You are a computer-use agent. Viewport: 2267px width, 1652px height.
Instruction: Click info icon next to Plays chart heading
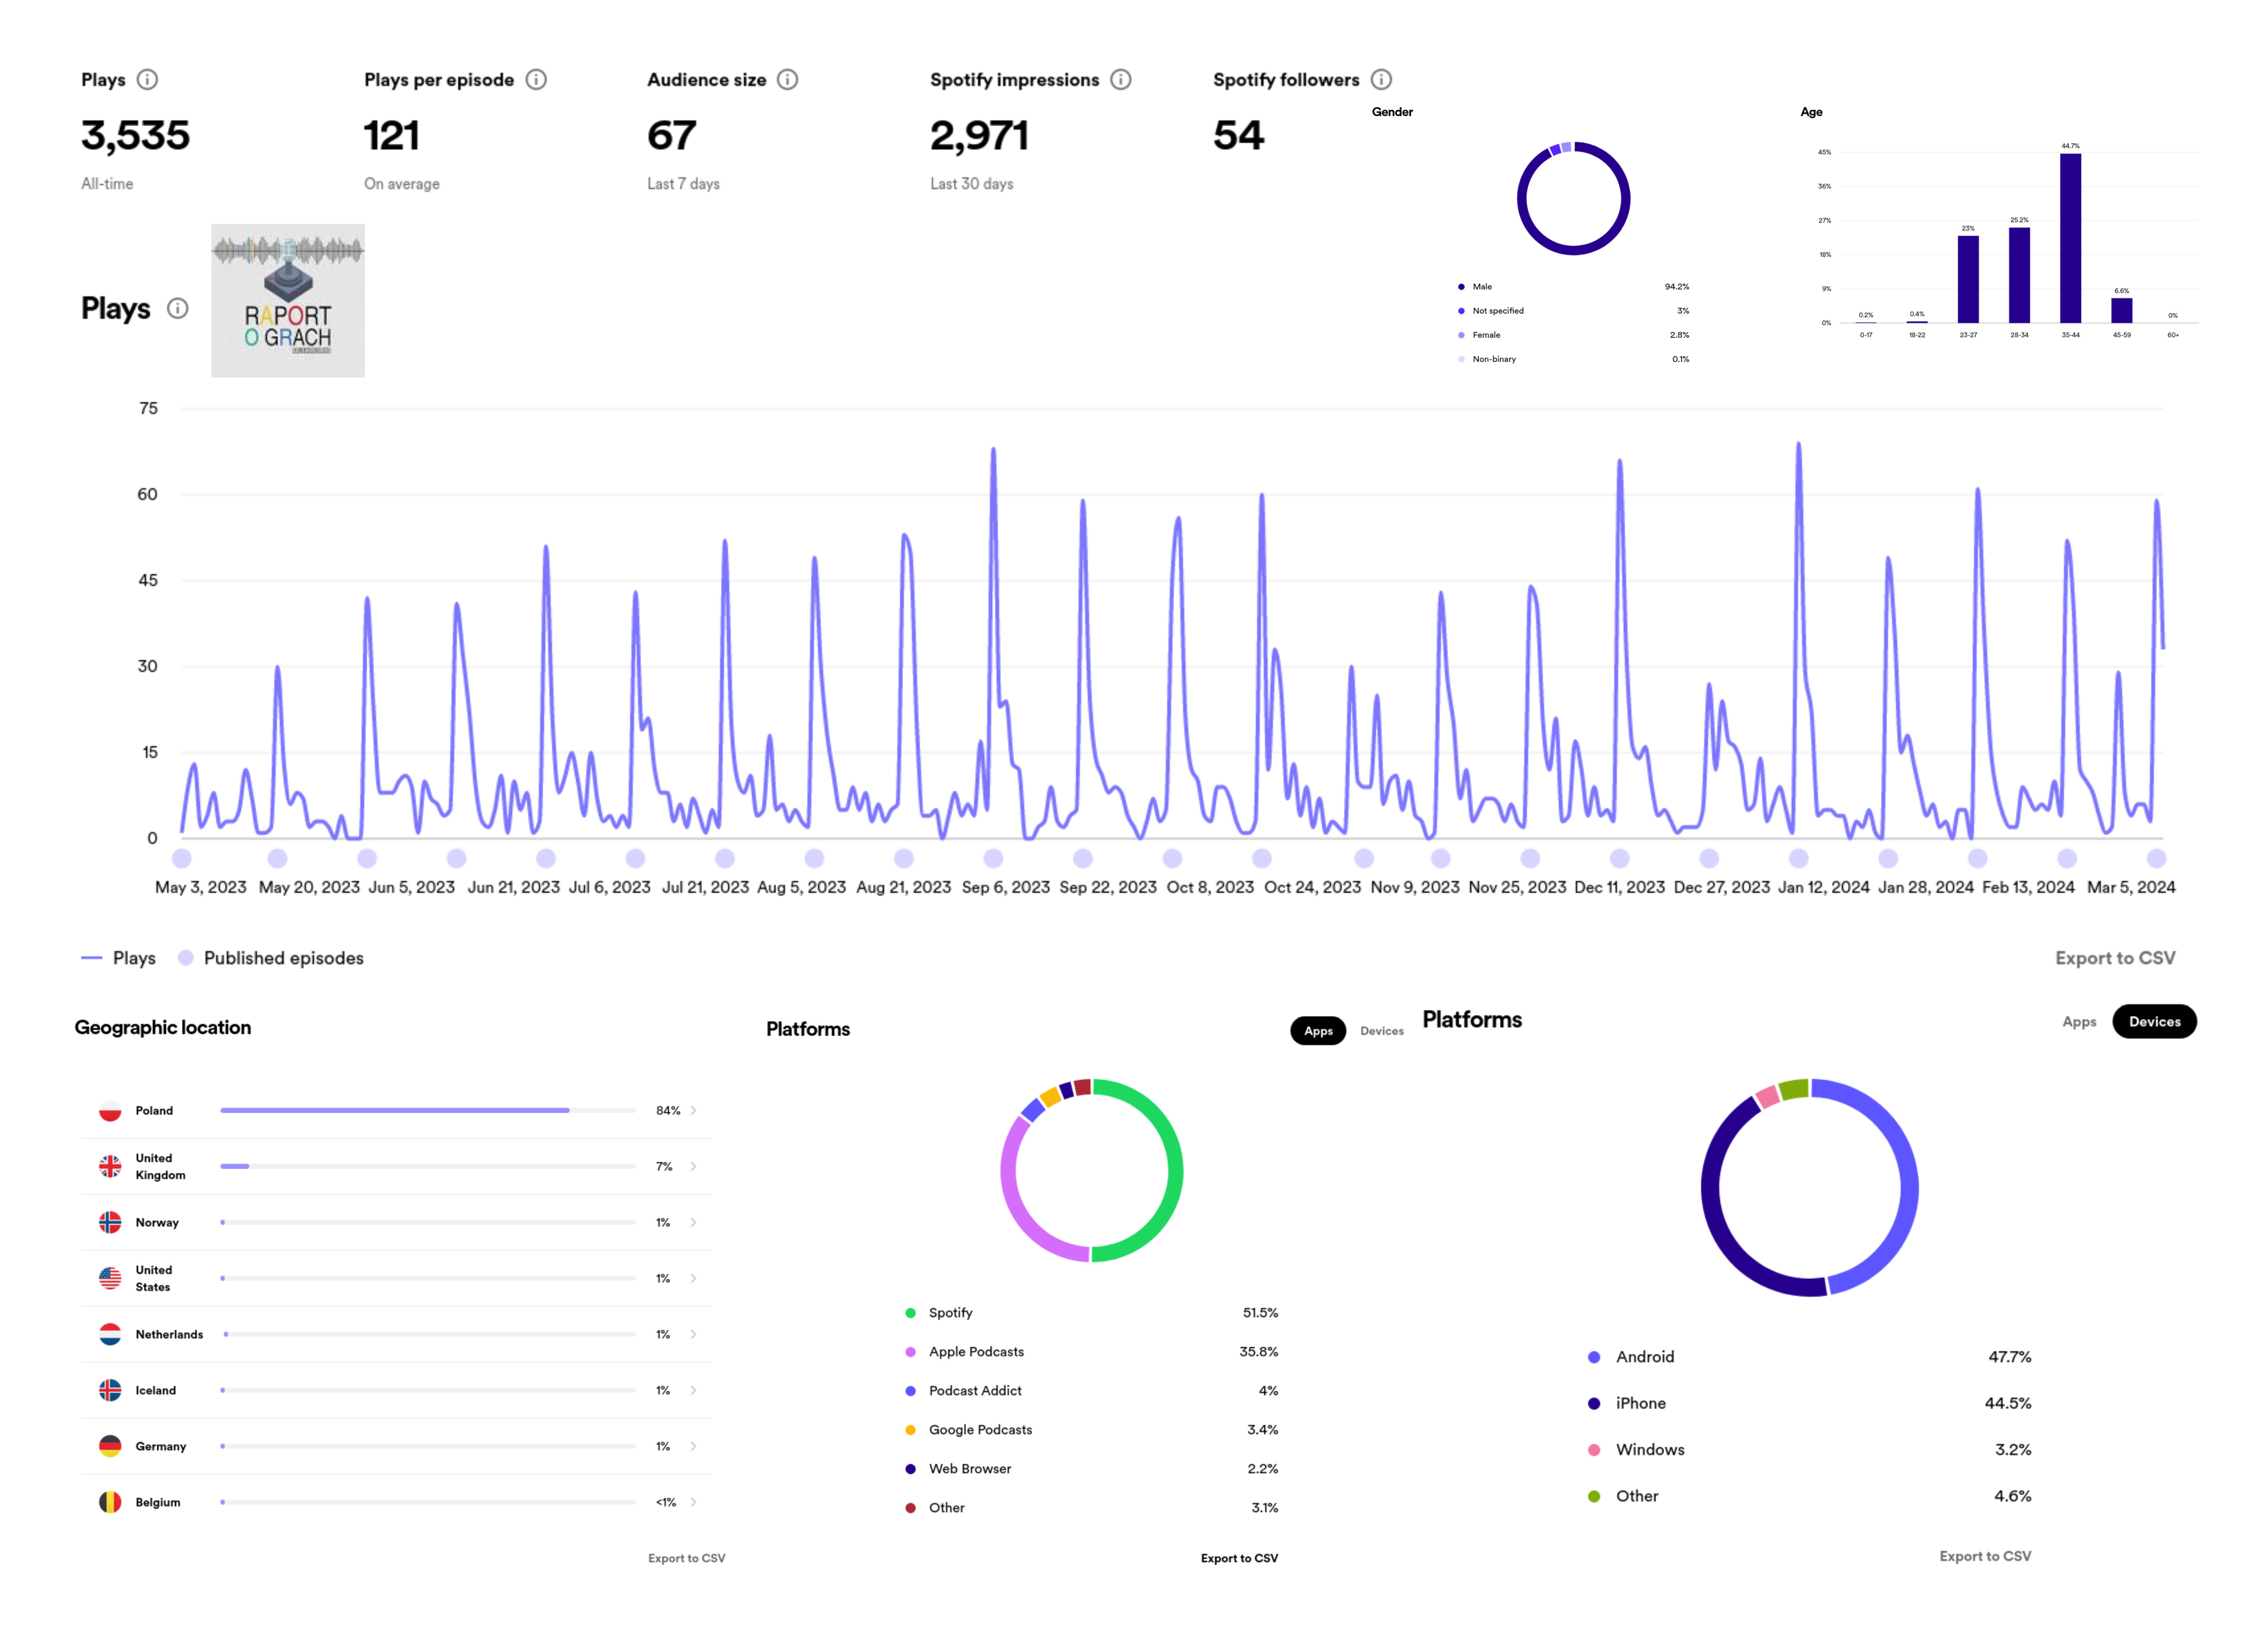[178, 308]
